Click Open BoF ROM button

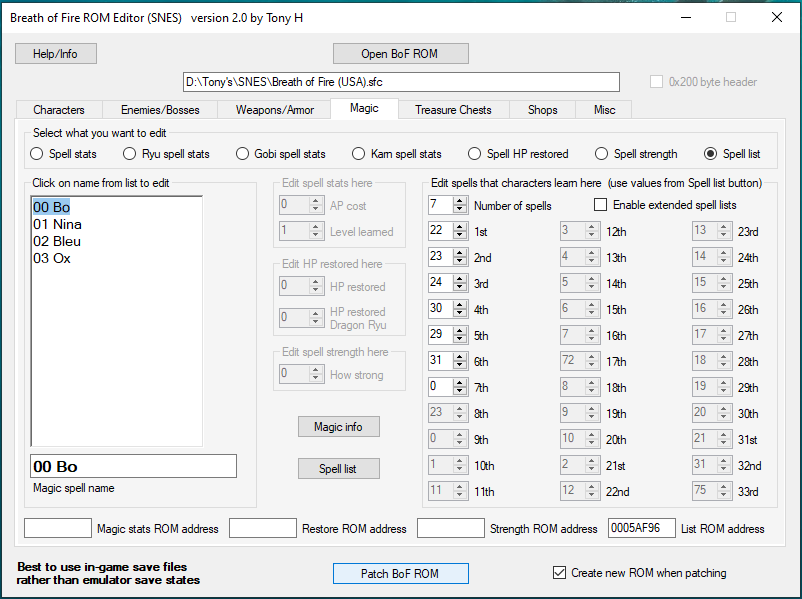[x=400, y=53]
